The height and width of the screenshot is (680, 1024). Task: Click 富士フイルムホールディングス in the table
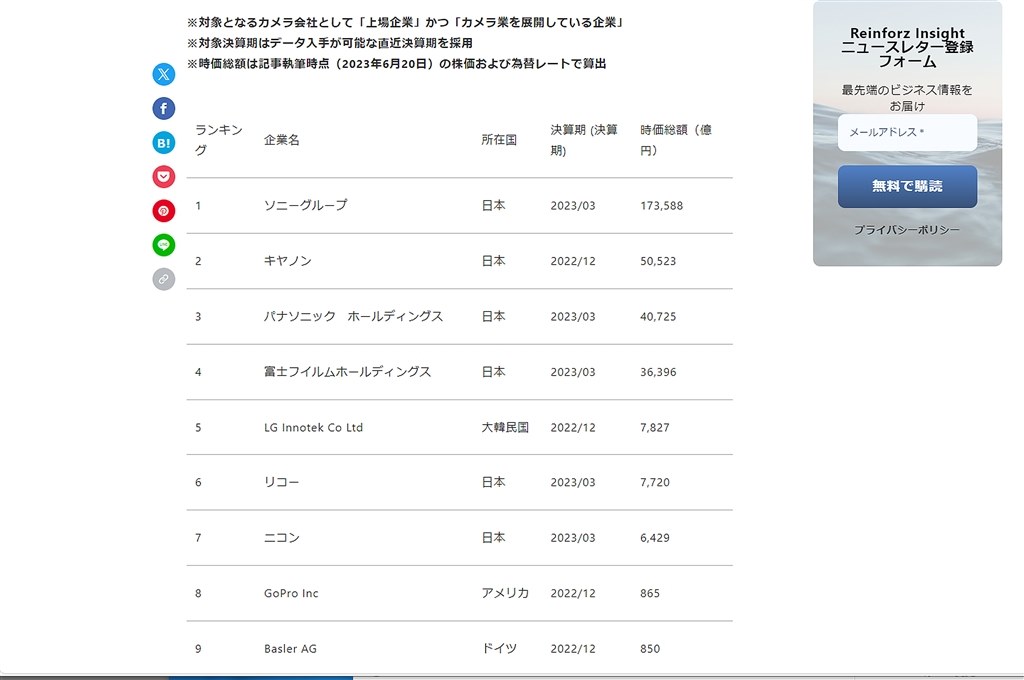tap(347, 372)
